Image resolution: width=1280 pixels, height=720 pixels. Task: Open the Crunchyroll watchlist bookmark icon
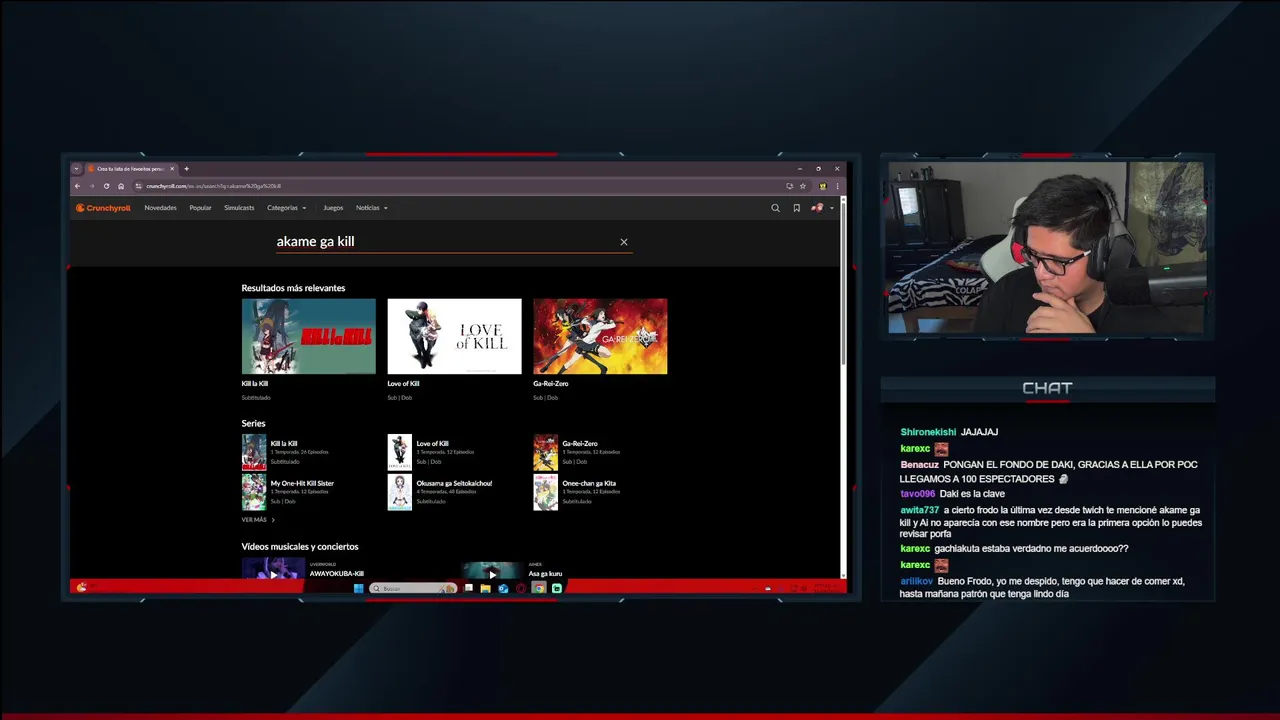click(x=796, y=208)
